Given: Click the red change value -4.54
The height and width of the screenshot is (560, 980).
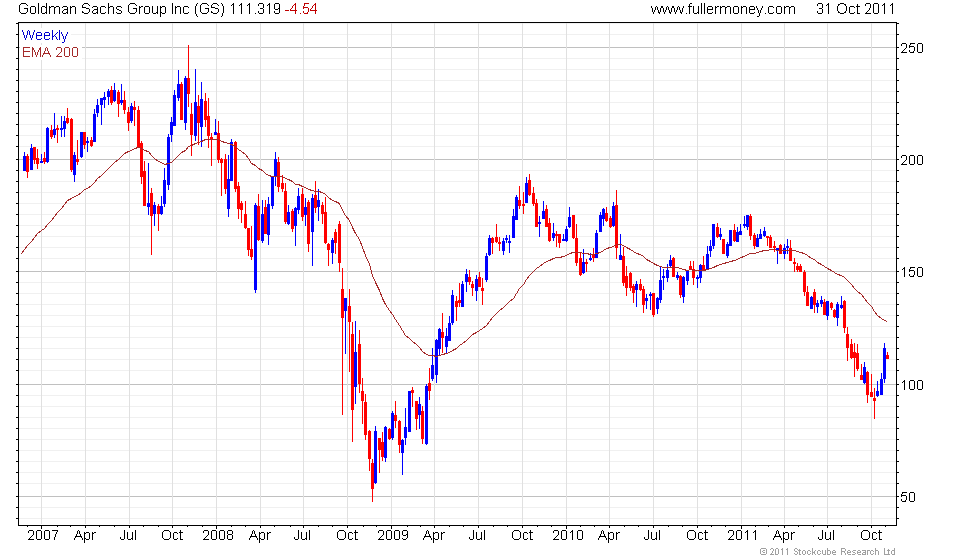Looking at the screenshot, I should (301, 9).
